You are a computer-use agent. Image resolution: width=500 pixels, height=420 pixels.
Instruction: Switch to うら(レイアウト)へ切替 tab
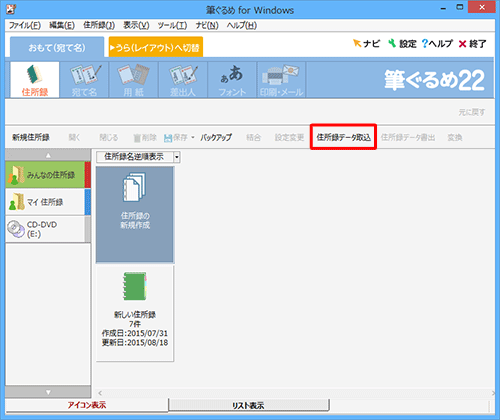point(156,47)
